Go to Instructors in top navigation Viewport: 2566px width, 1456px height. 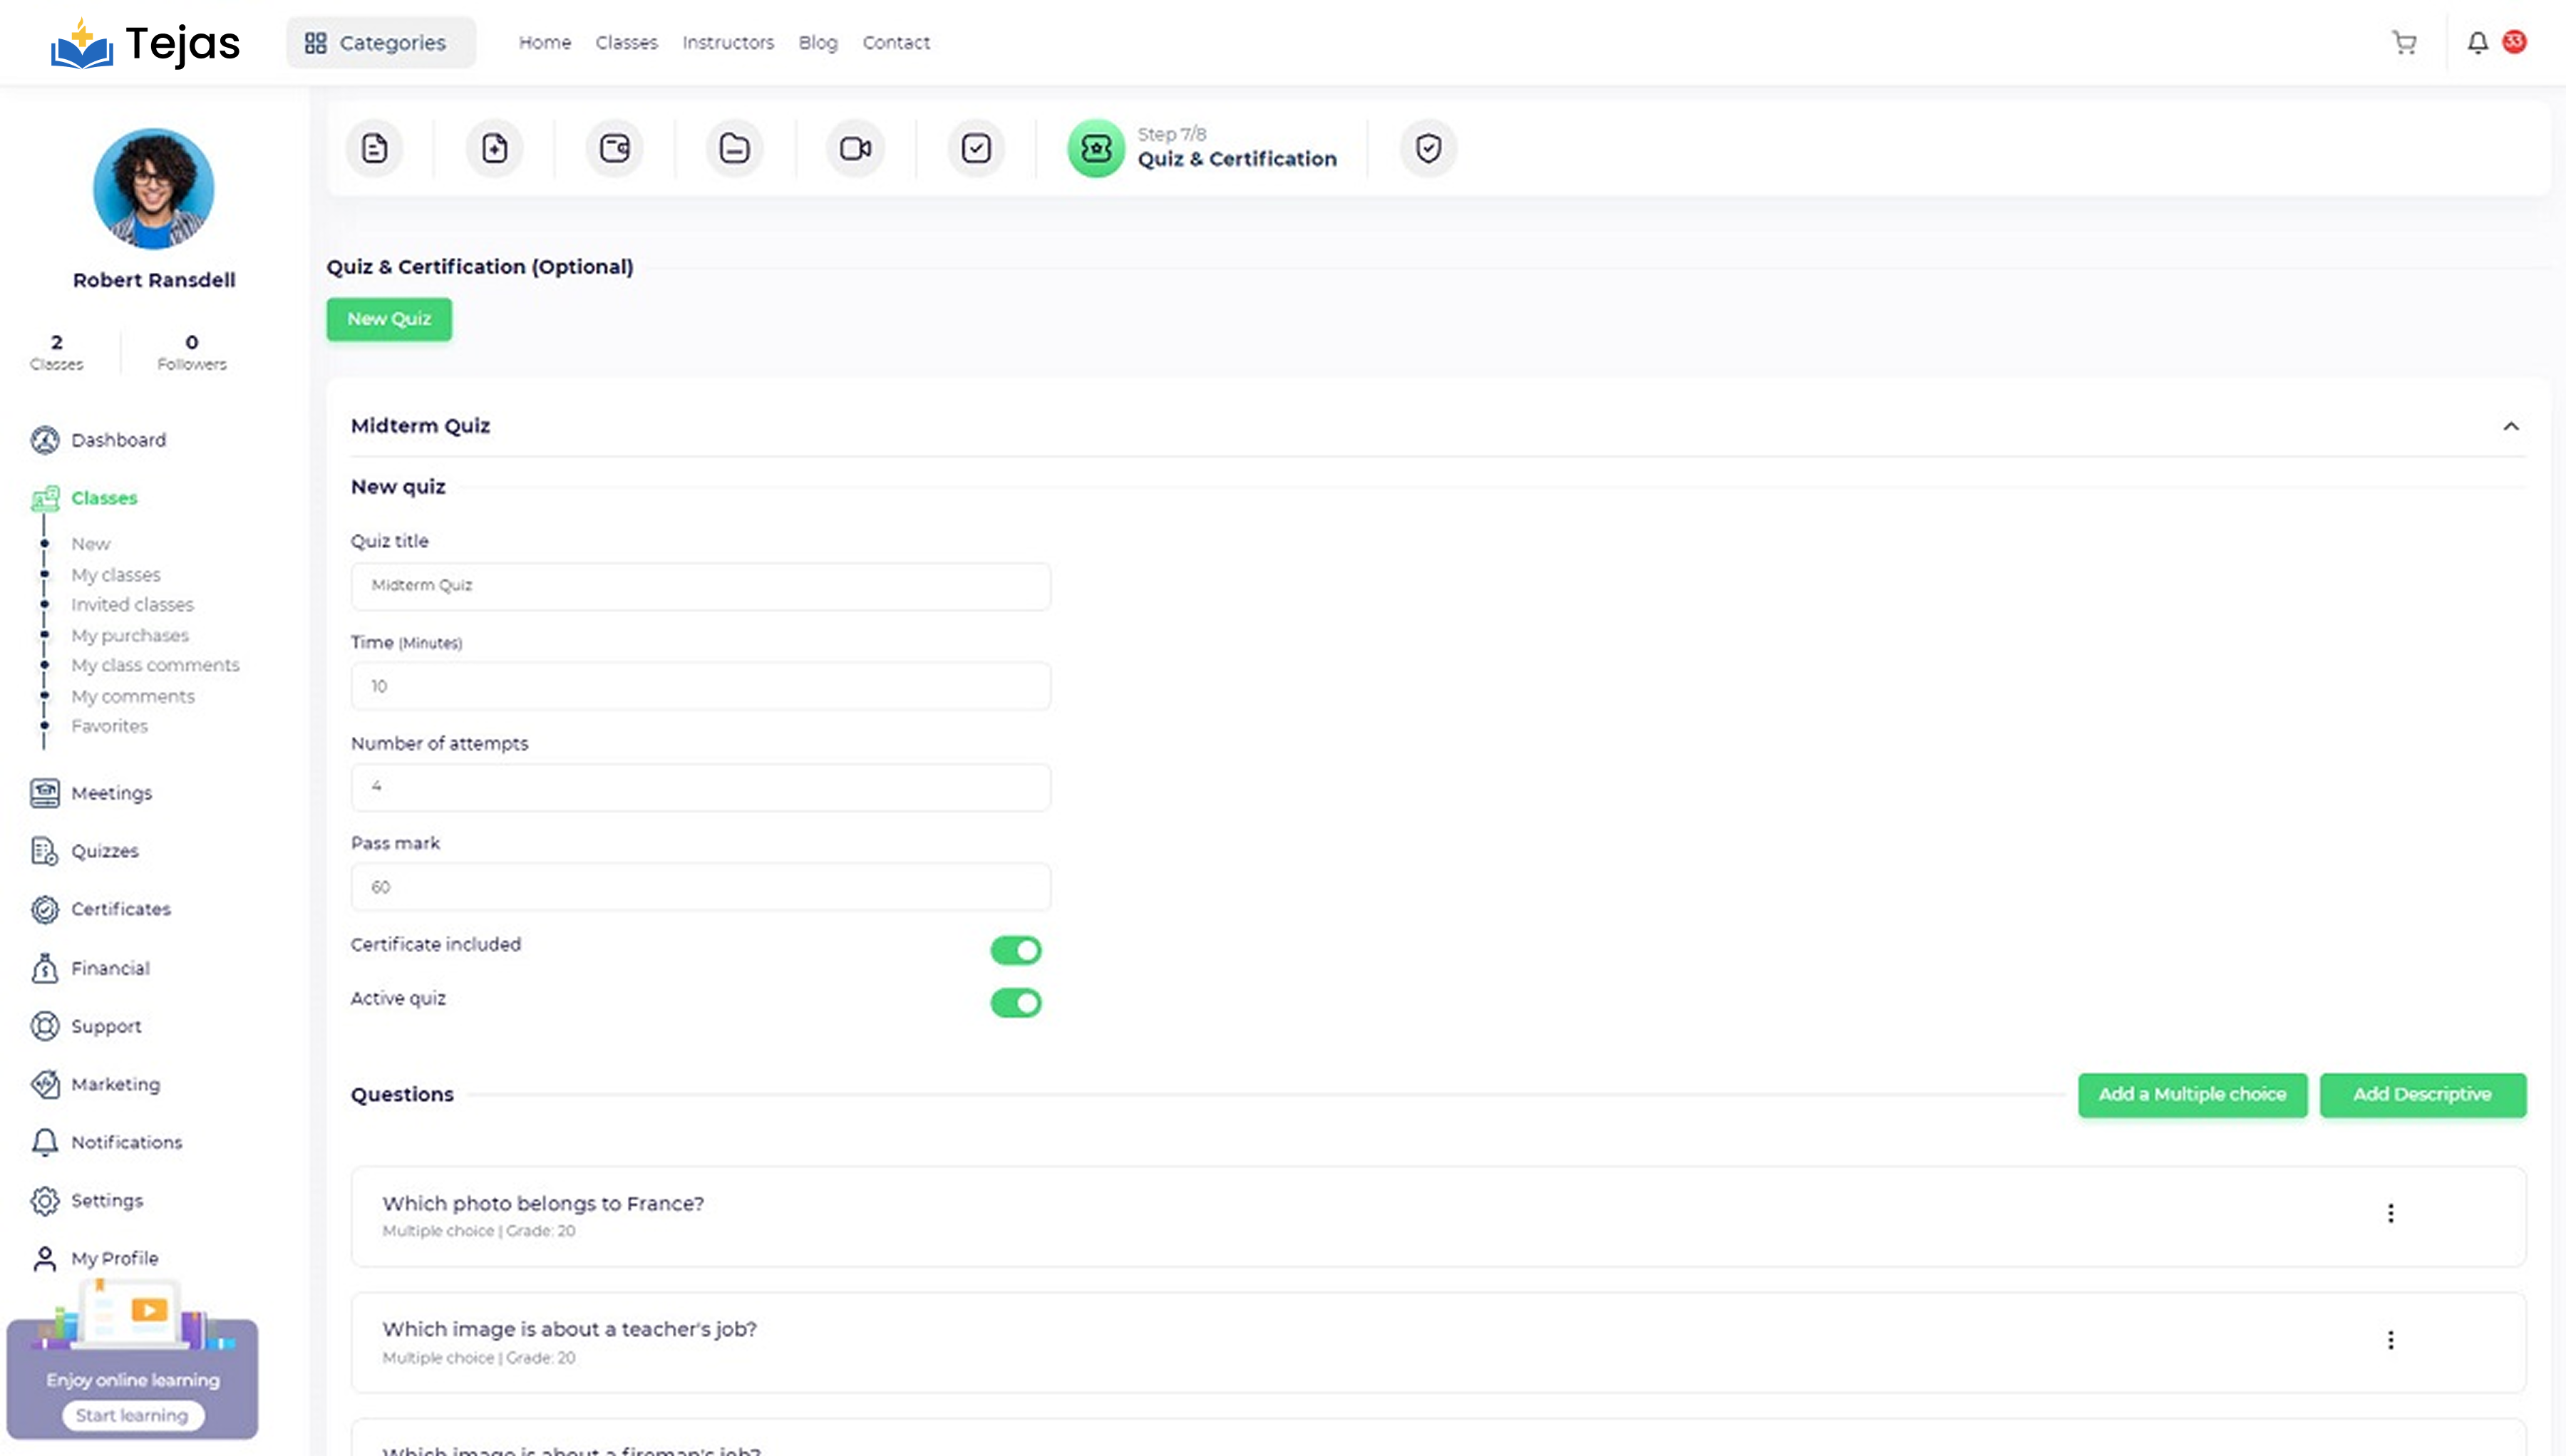tap(727, 42)
